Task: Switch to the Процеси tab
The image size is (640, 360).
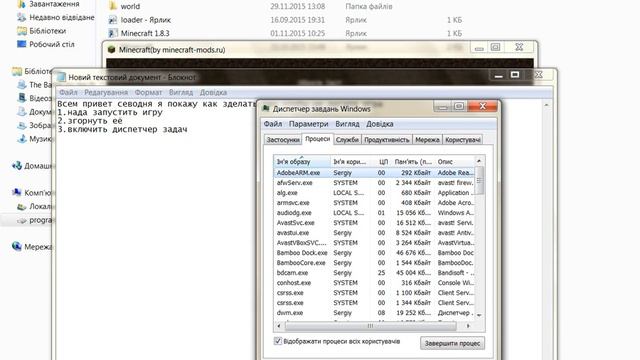Action: click(x=318, y=139)
